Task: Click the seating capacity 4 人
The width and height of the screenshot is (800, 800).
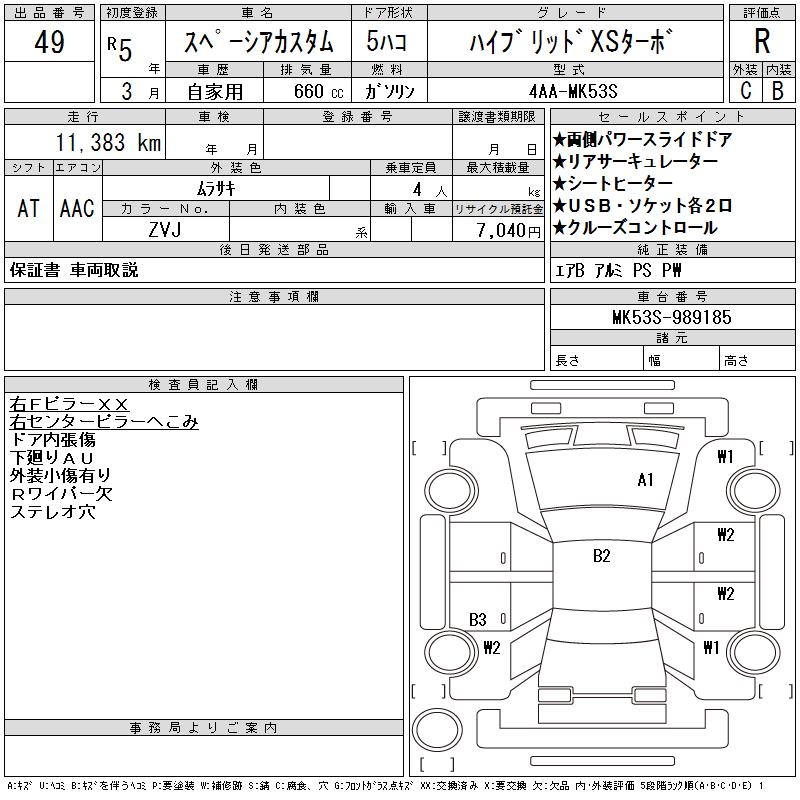Action: pyautogui.click(x=430, y=190)
